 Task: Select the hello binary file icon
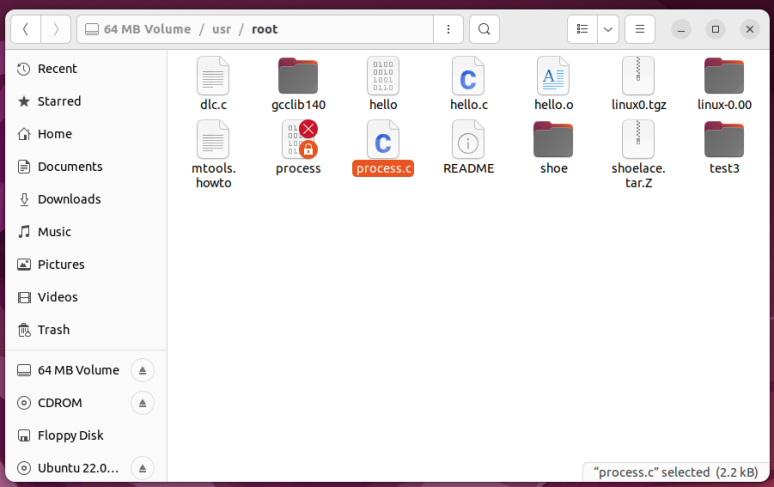point(383,76)
